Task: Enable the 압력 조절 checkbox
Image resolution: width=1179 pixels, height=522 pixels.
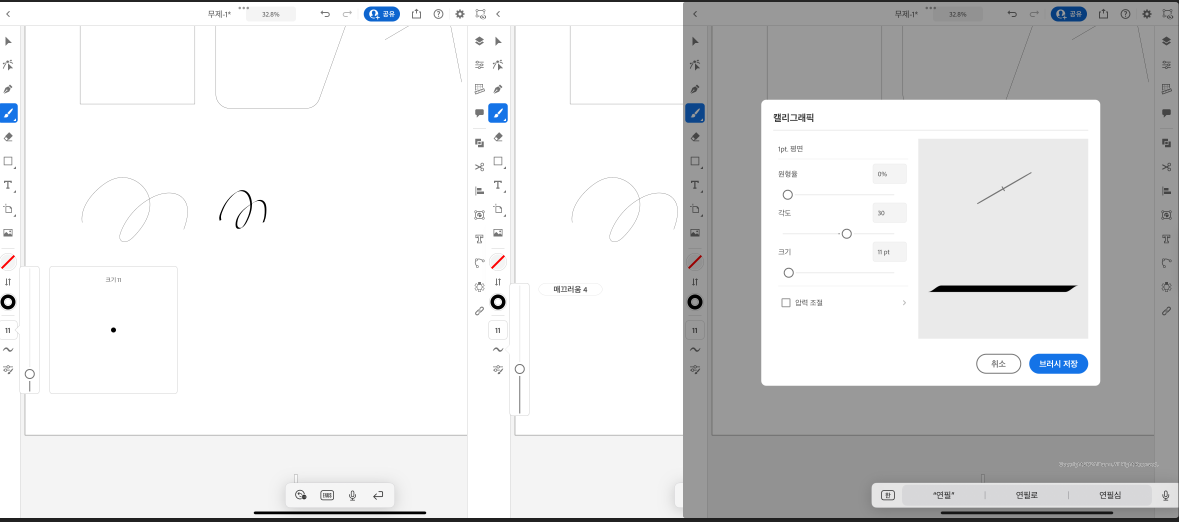Action: 786,302
